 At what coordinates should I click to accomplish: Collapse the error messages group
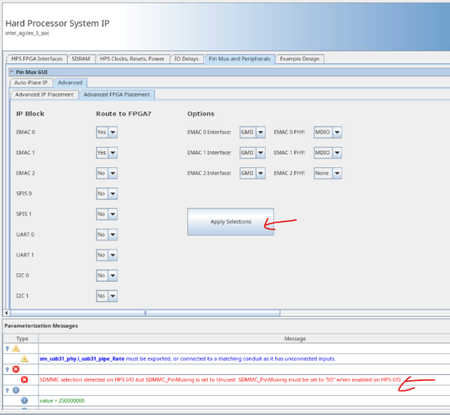(7, 369)
